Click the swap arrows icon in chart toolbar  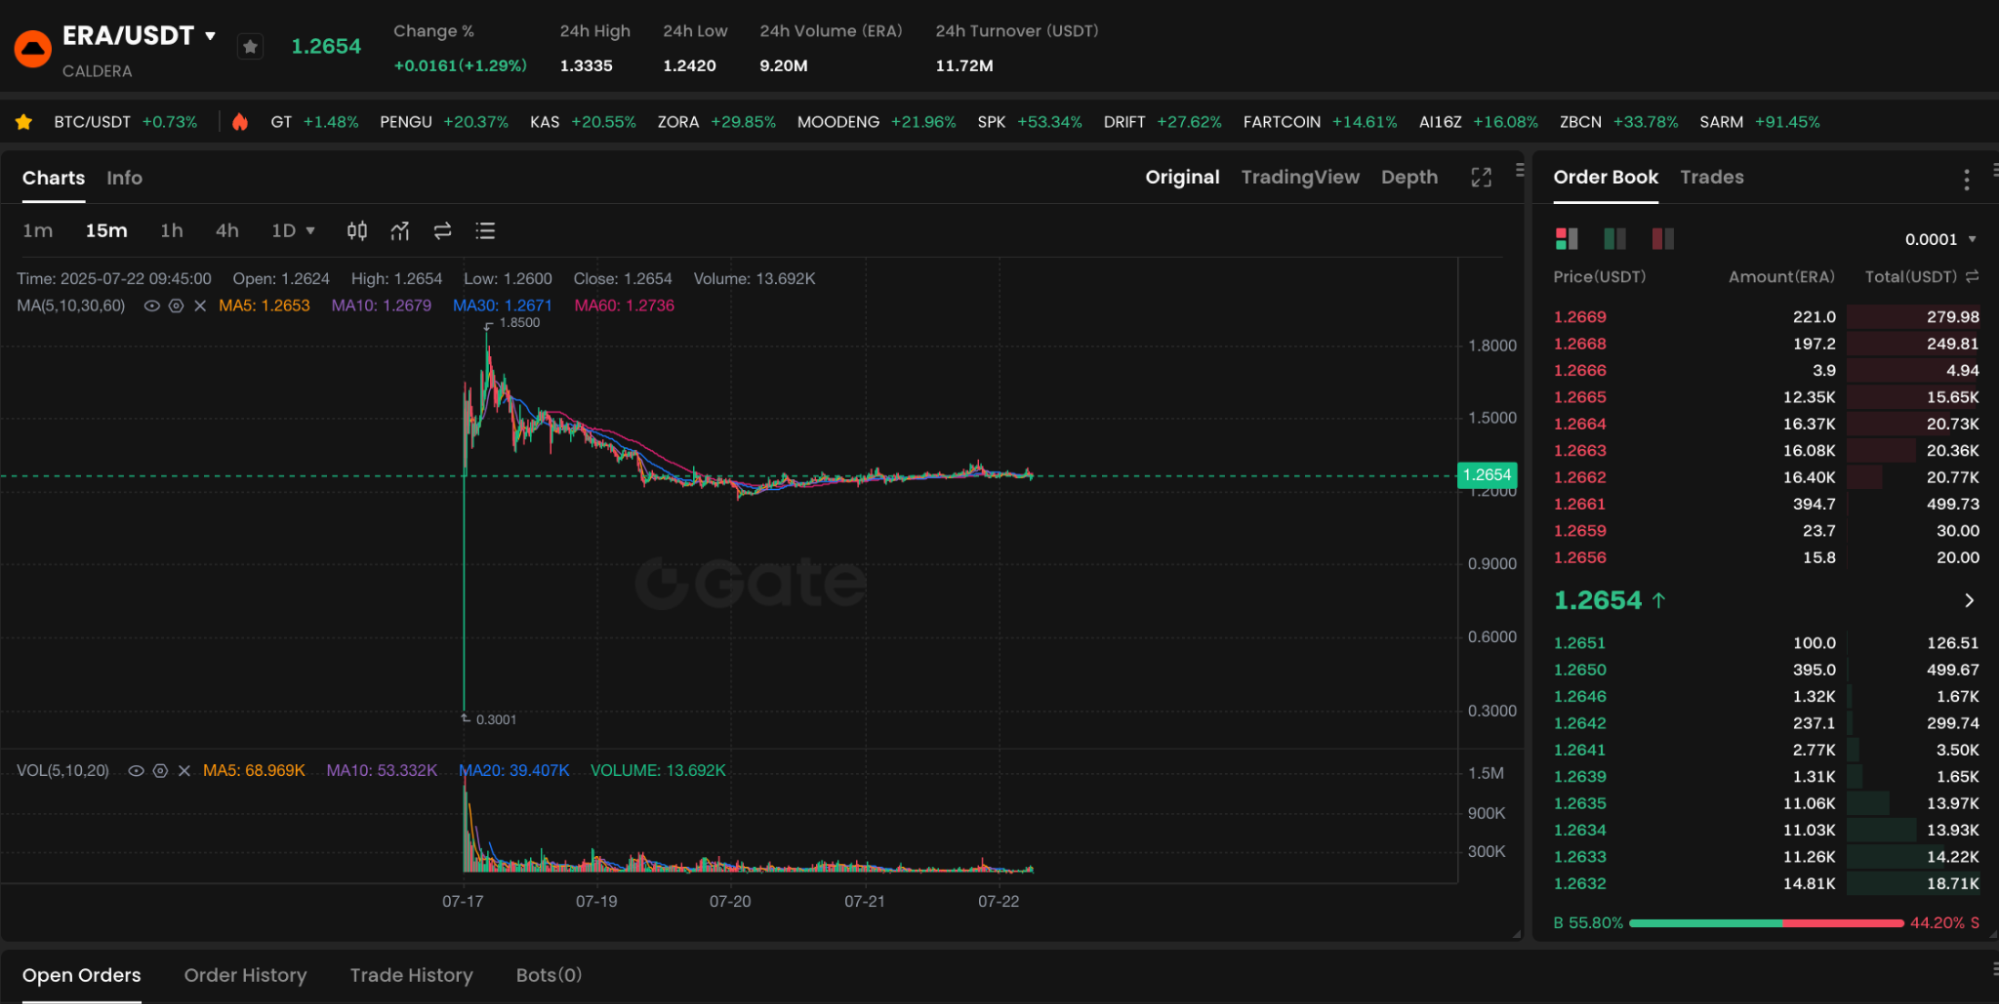click(x=442, y=231)
